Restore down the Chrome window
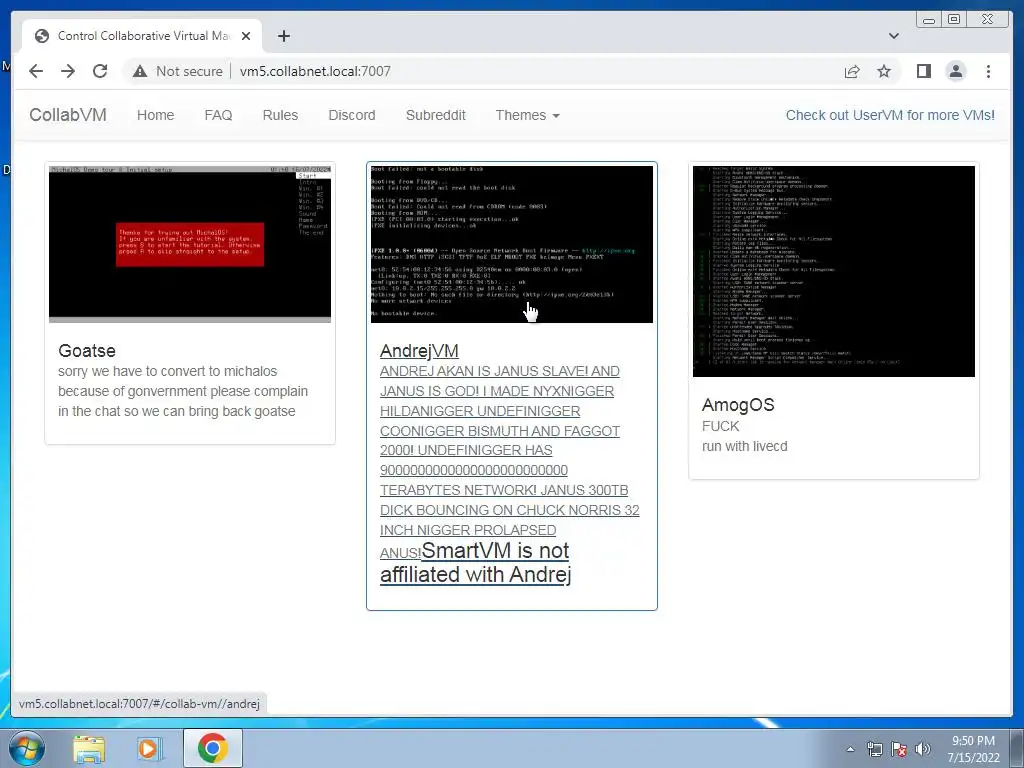Screen dimensions: 1024x768 [954, 20]
